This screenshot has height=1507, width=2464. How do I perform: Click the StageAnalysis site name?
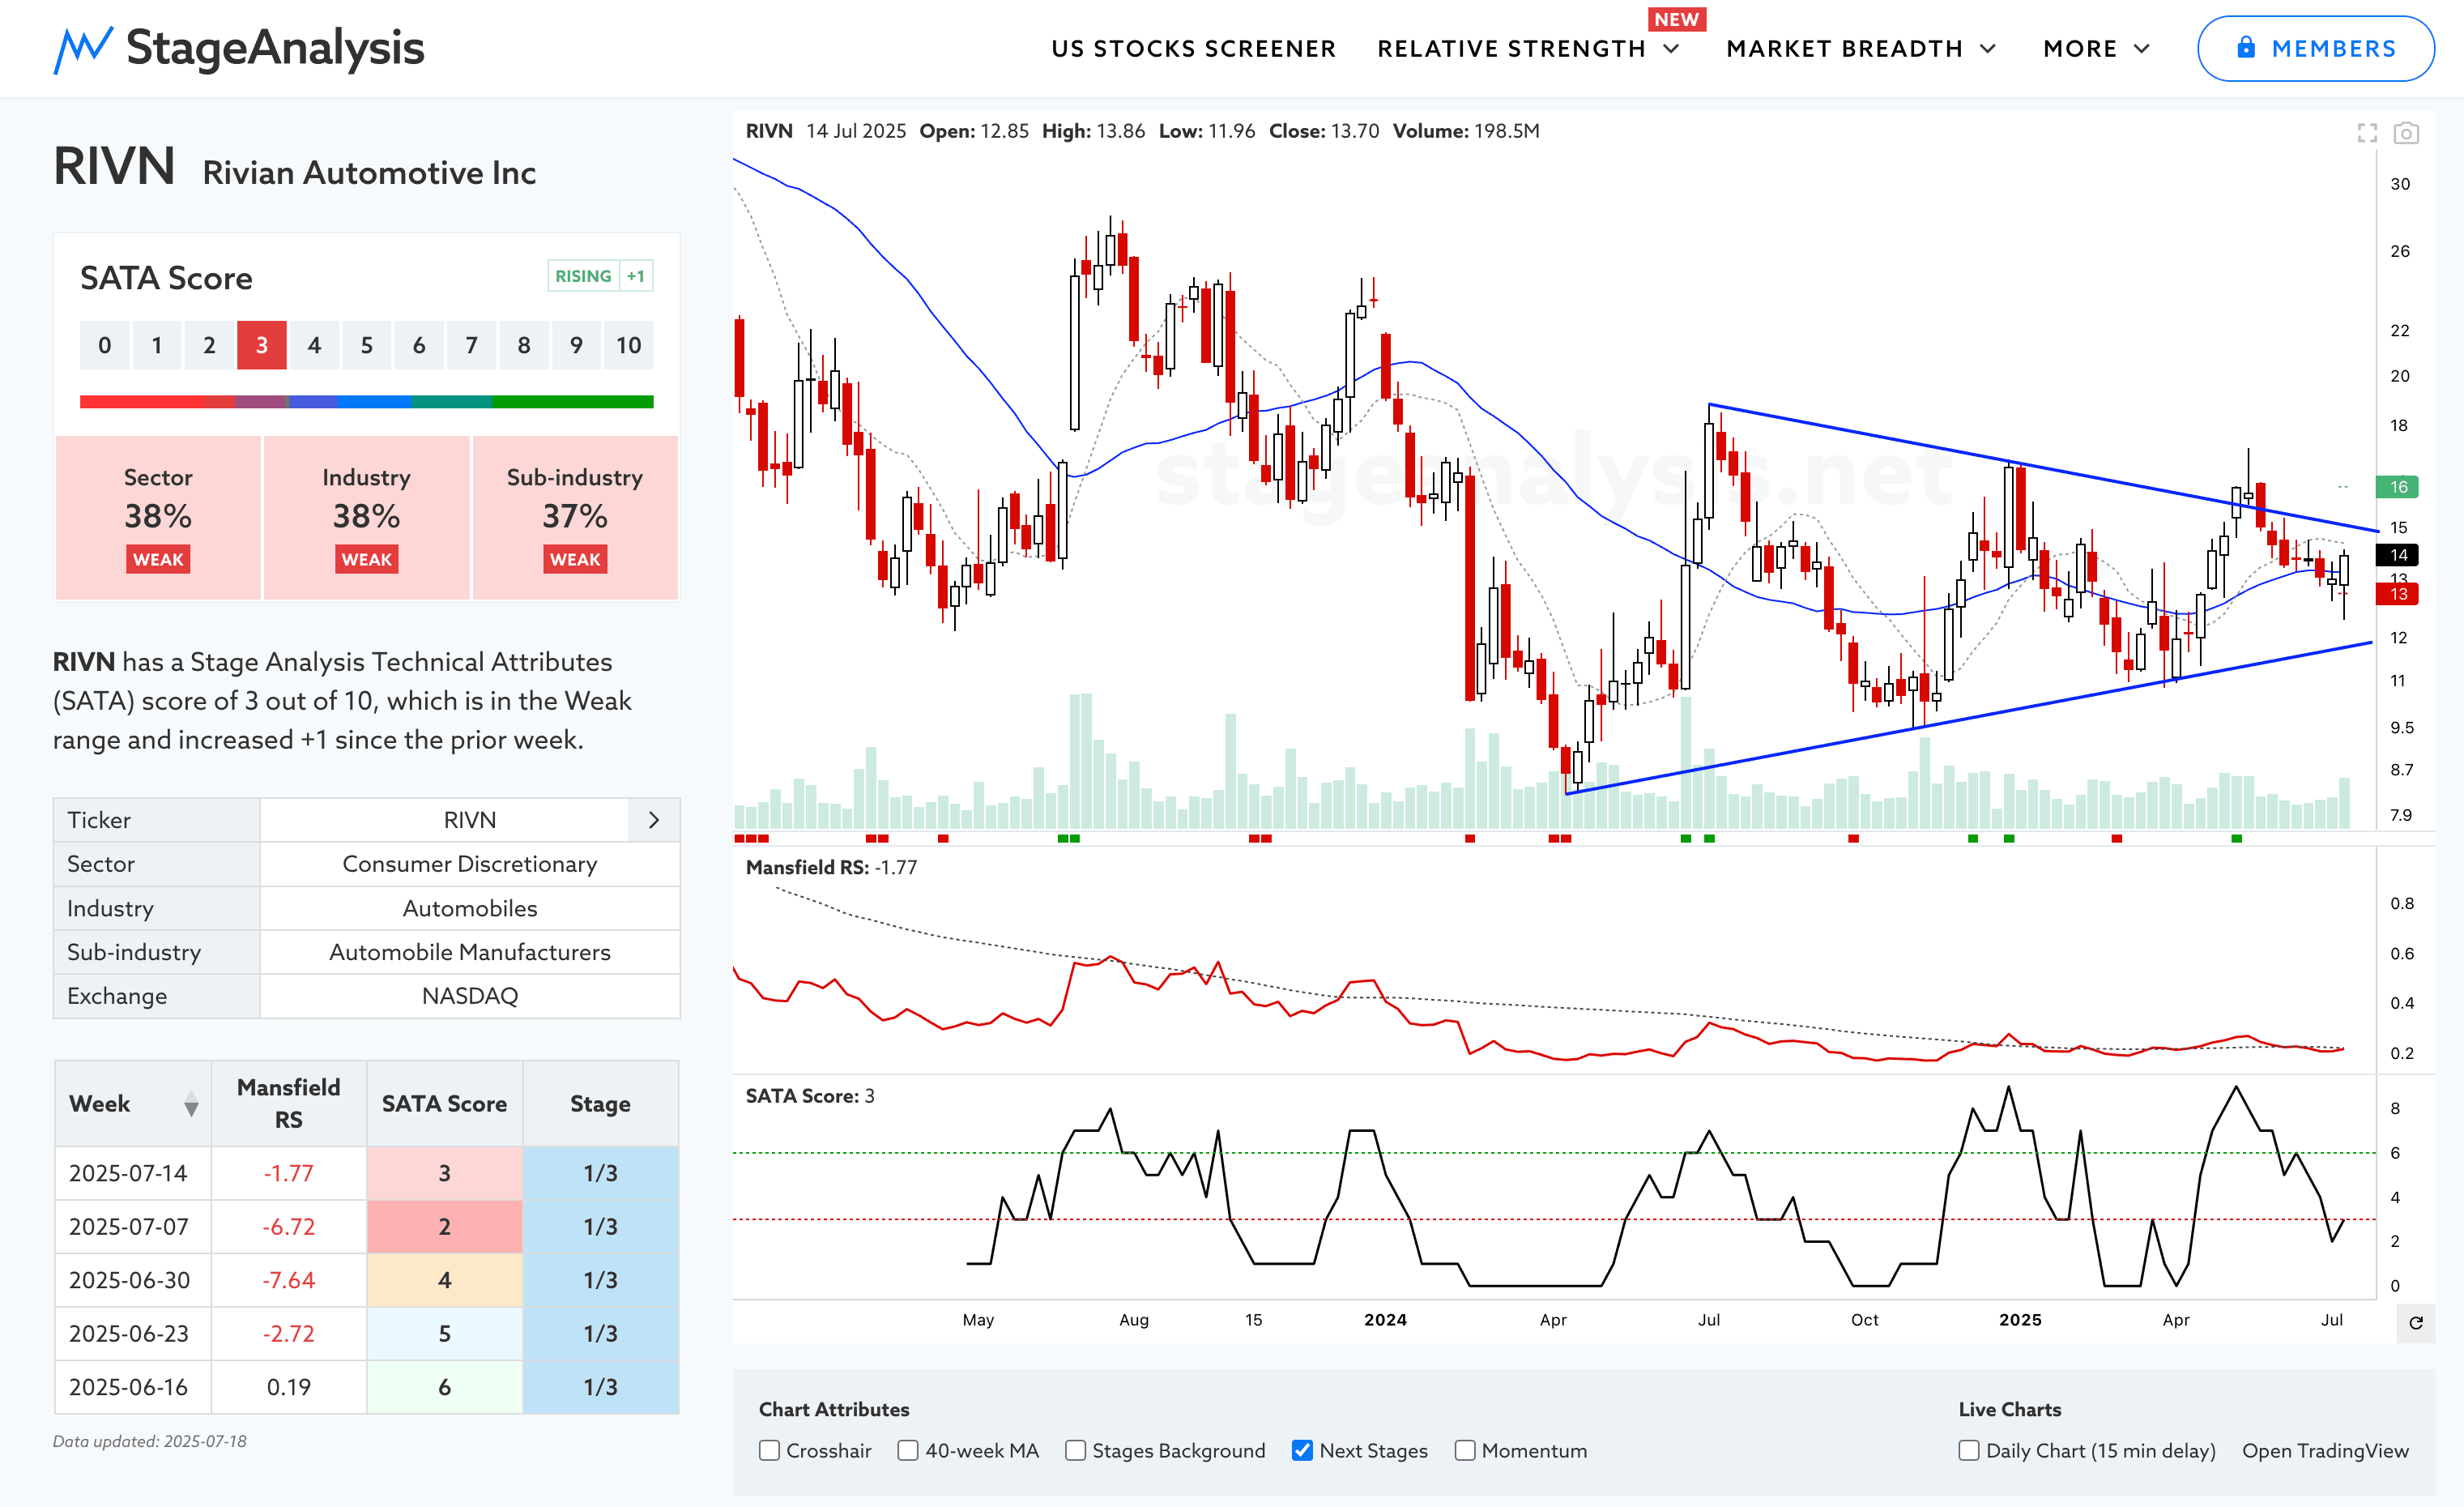275,48
